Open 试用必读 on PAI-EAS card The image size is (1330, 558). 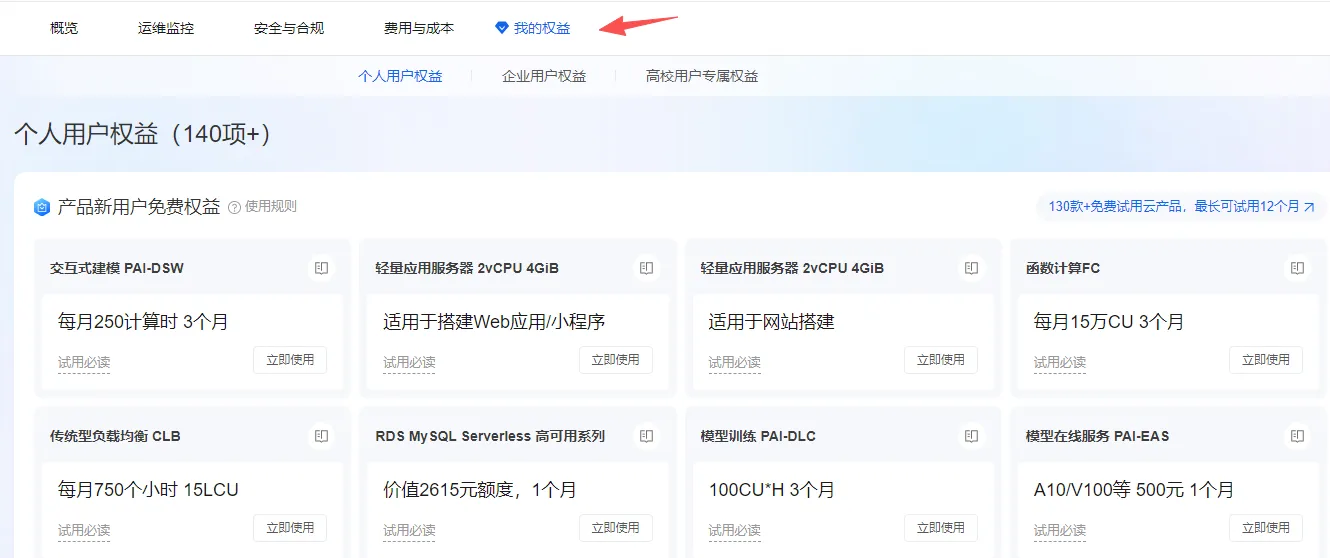1060,530
